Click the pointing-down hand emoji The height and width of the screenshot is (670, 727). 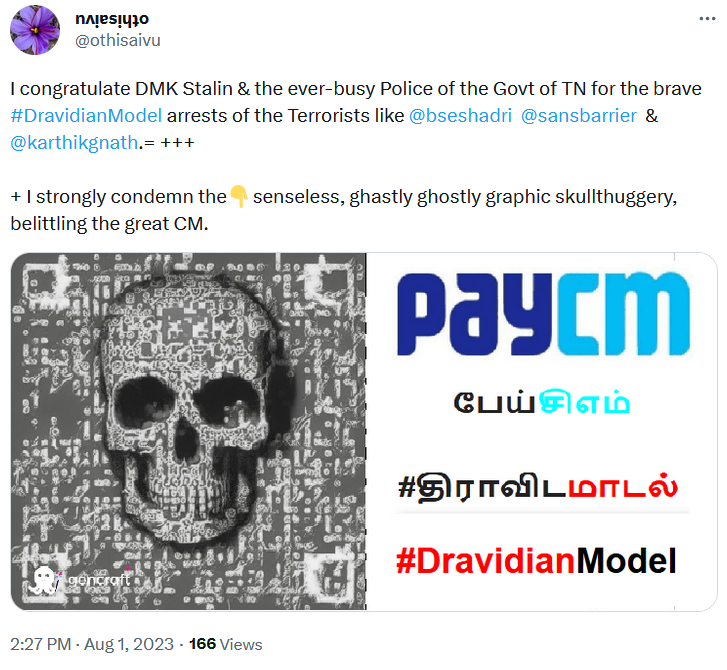239,197
